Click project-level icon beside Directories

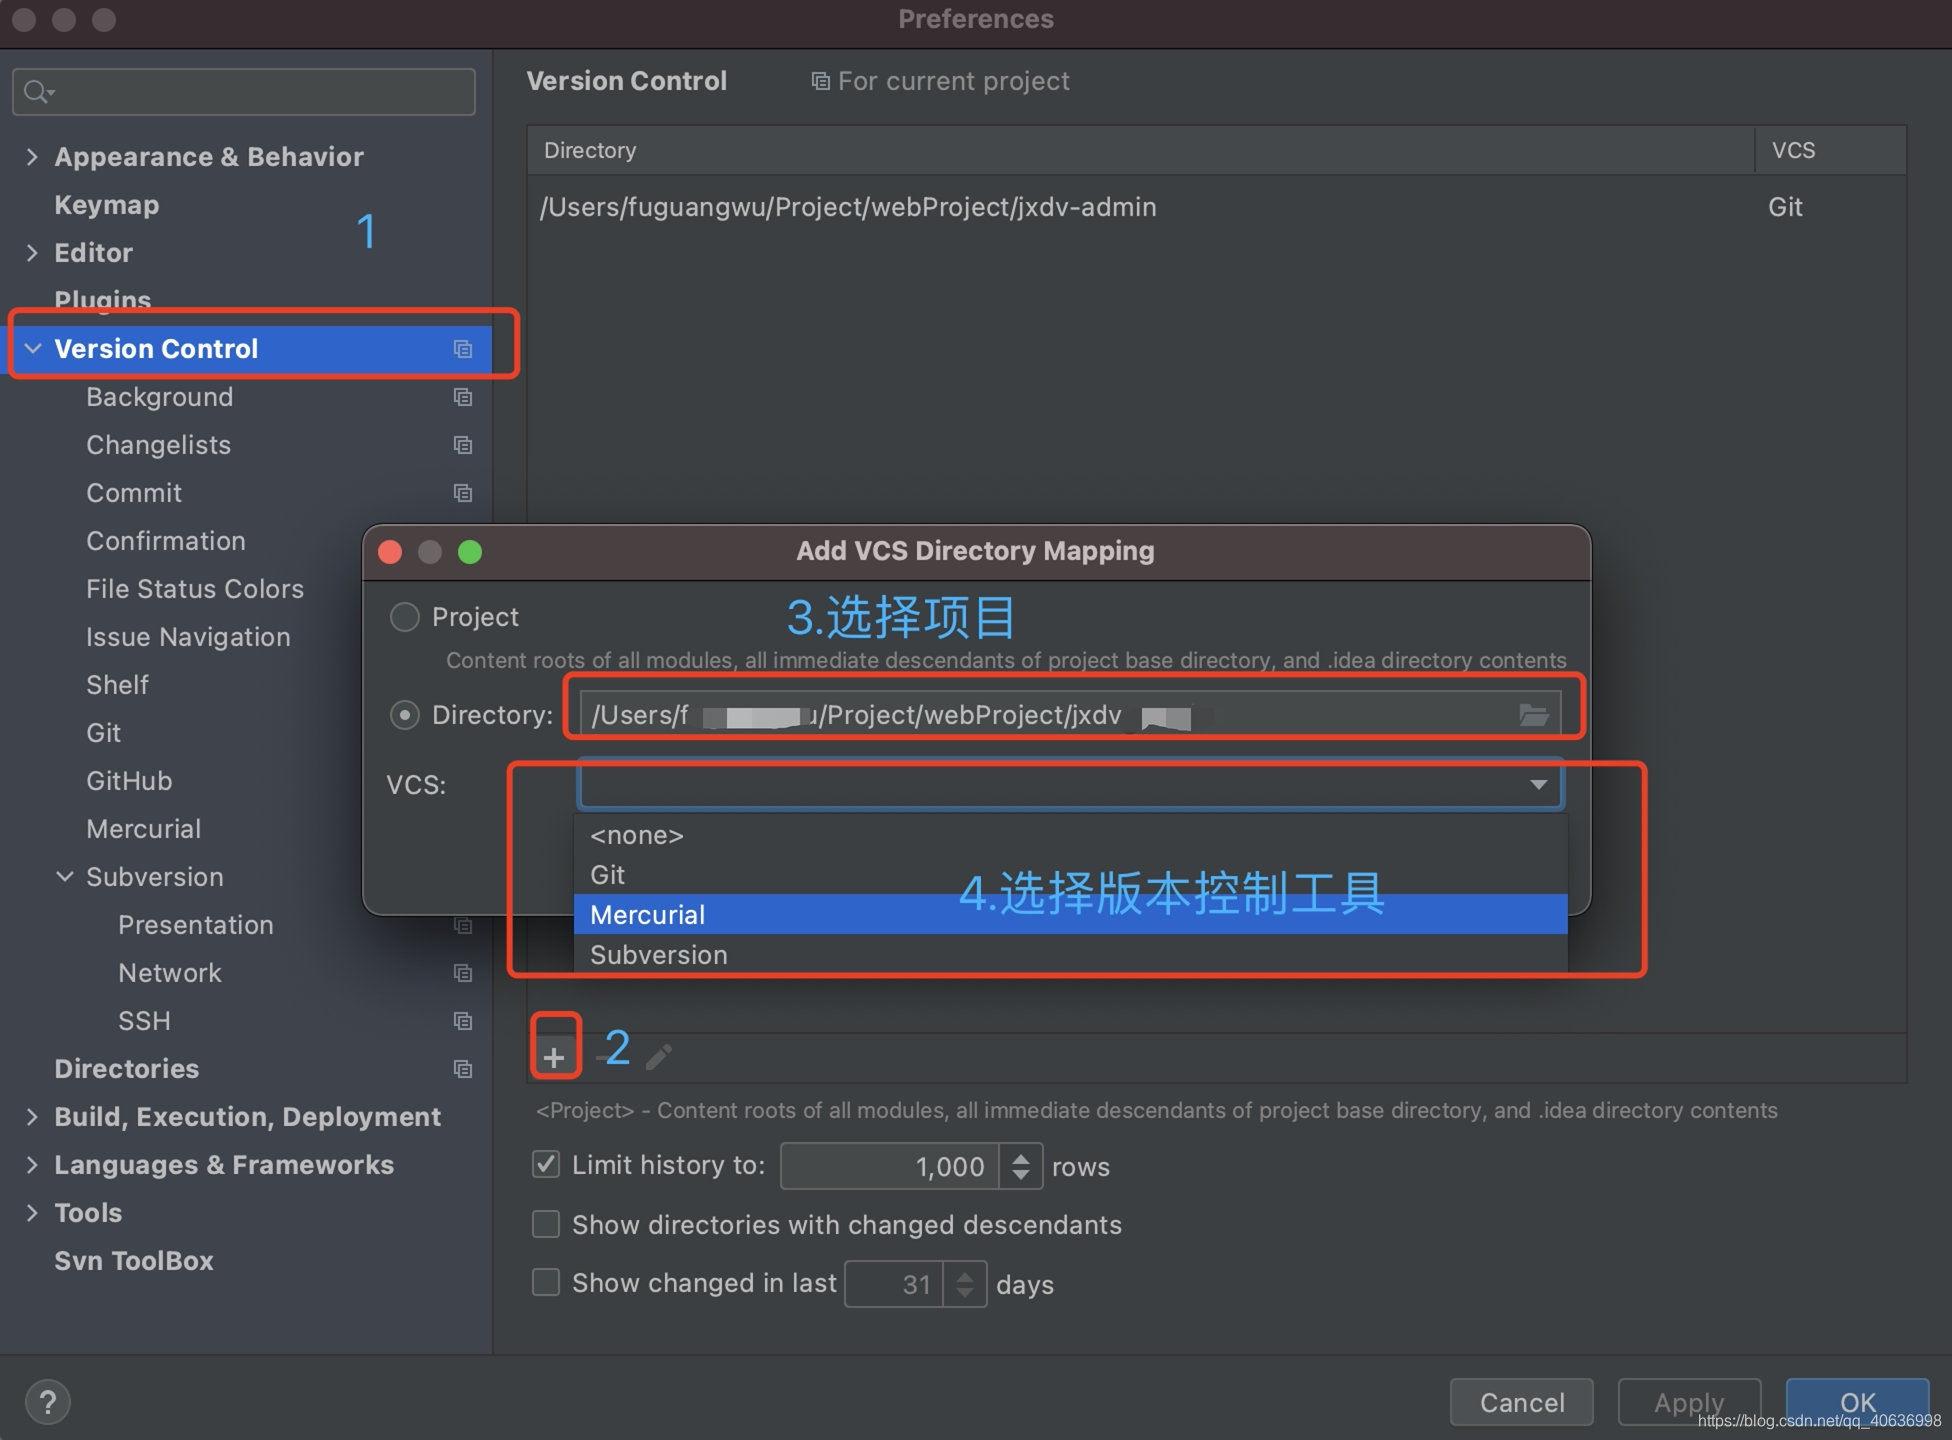pos(462,1069)
